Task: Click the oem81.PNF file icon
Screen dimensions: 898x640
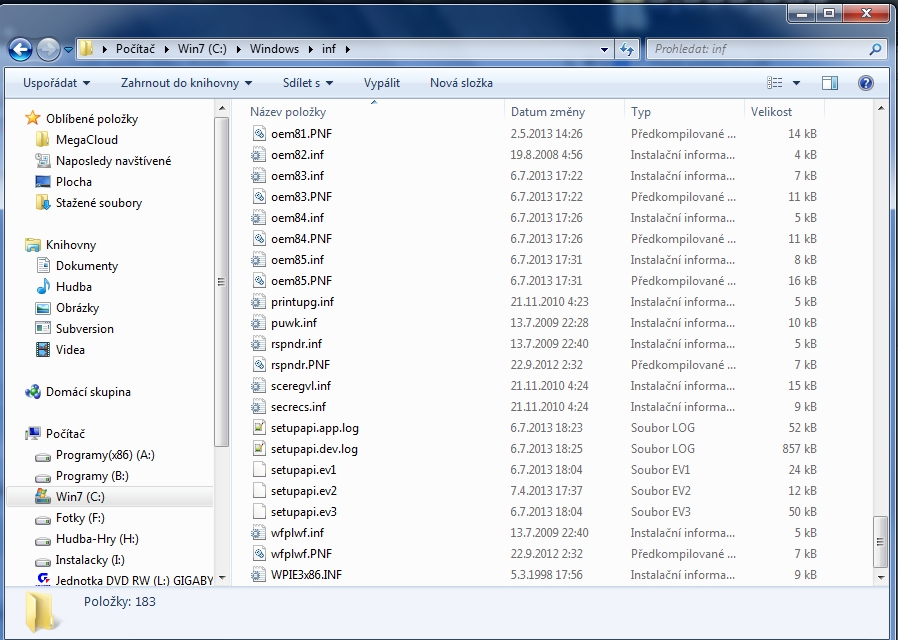Action: (259, 133)
